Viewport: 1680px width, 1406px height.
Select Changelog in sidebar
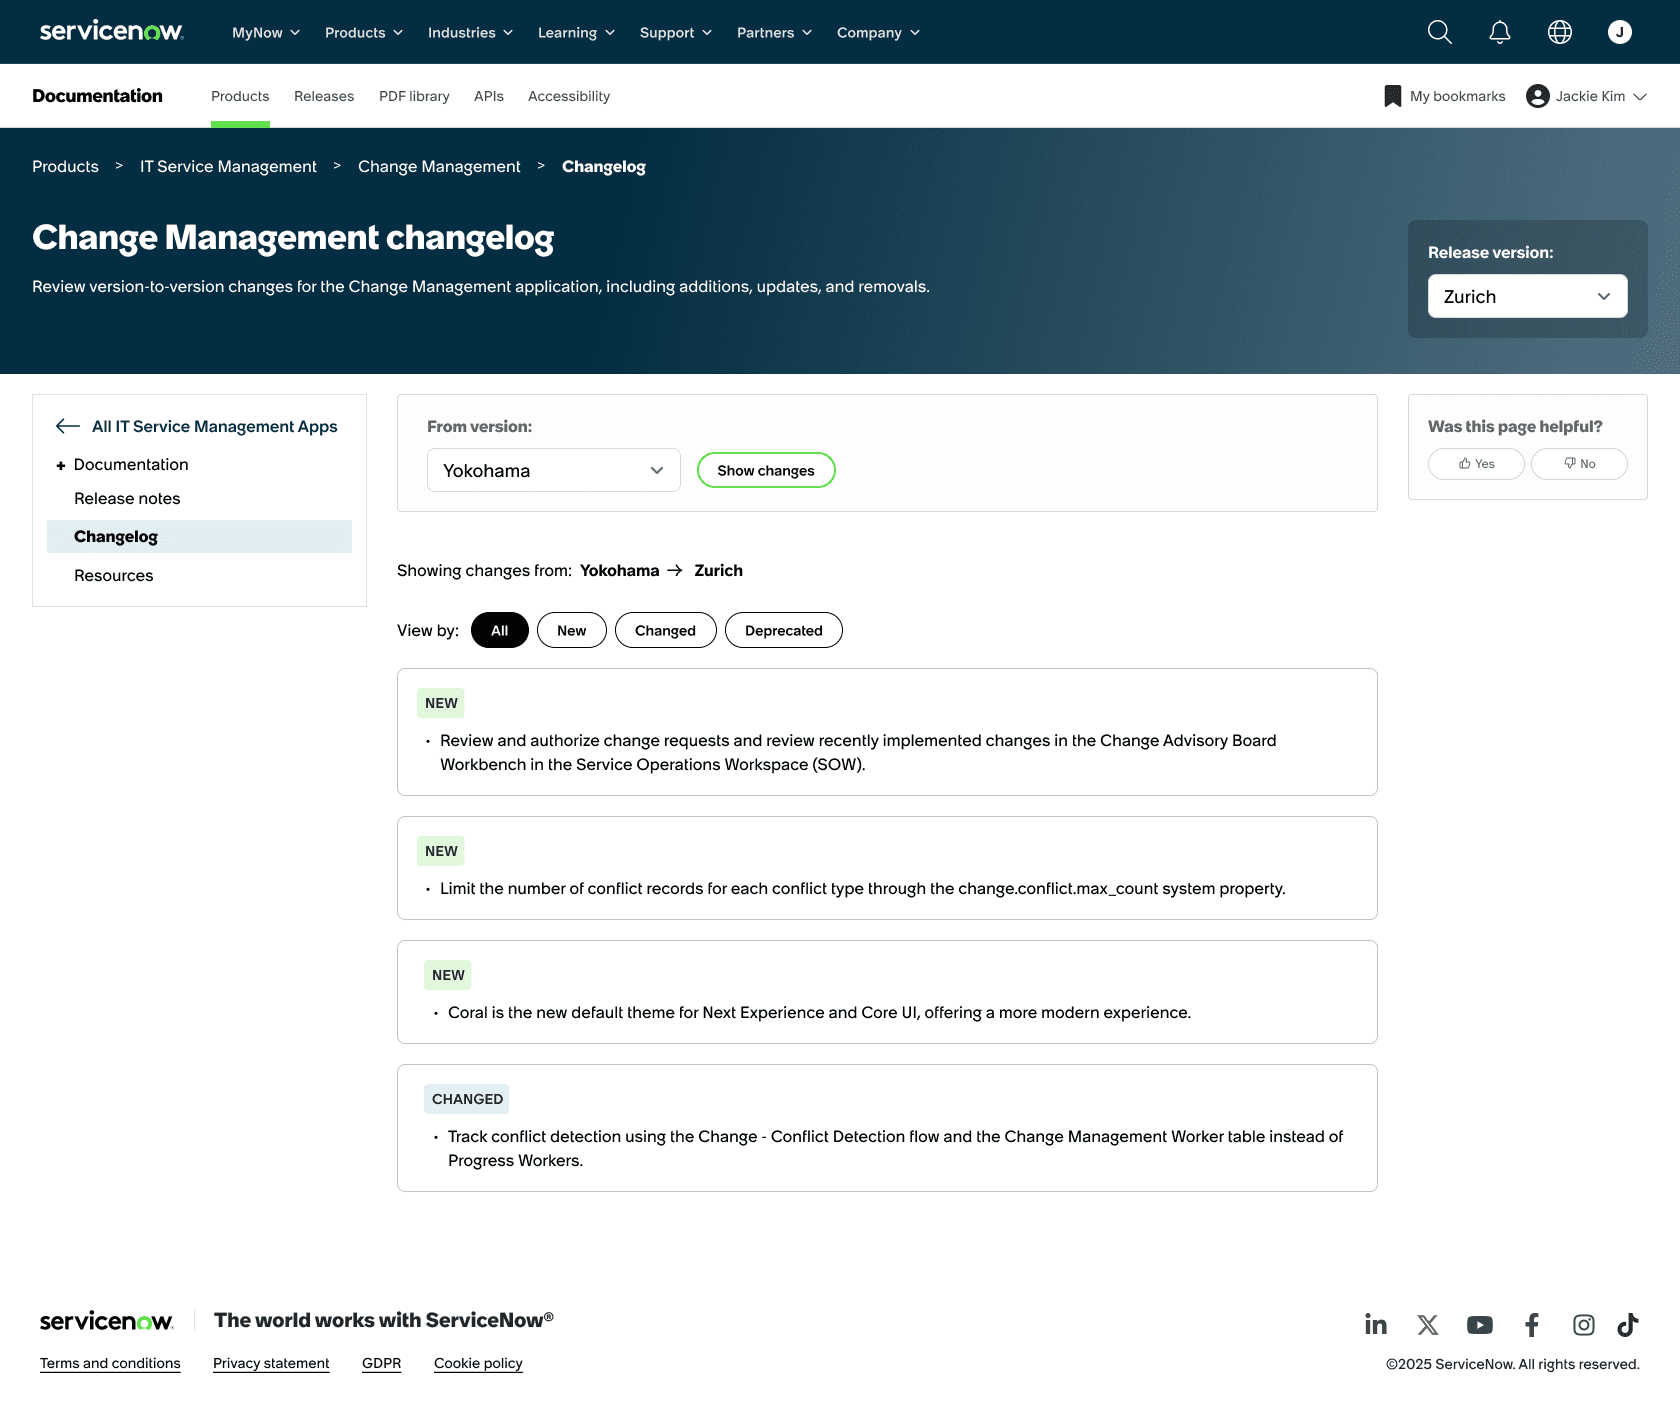(199, 536)
